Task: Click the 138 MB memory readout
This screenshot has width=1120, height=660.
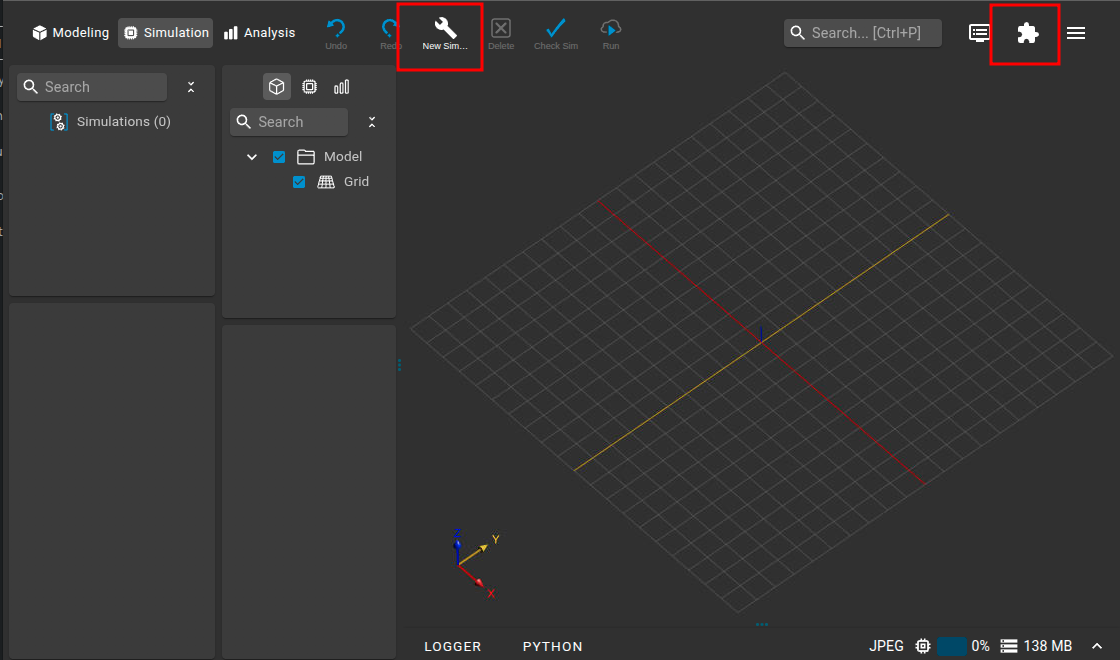Action: tap(1048, 646)
